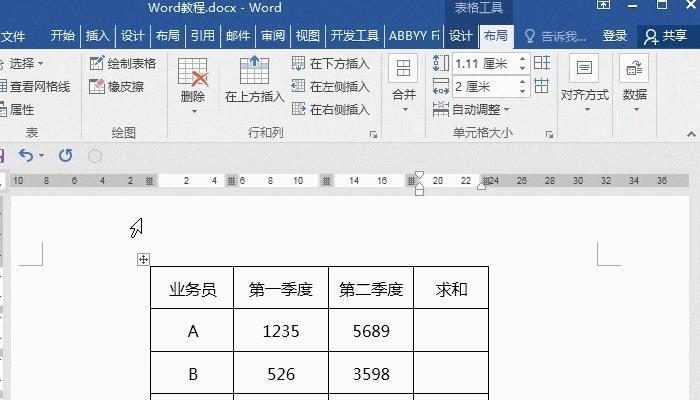Screen dimensions: 700x400
Task: Switch to the 开始 tab
Action: pos(62,36)
